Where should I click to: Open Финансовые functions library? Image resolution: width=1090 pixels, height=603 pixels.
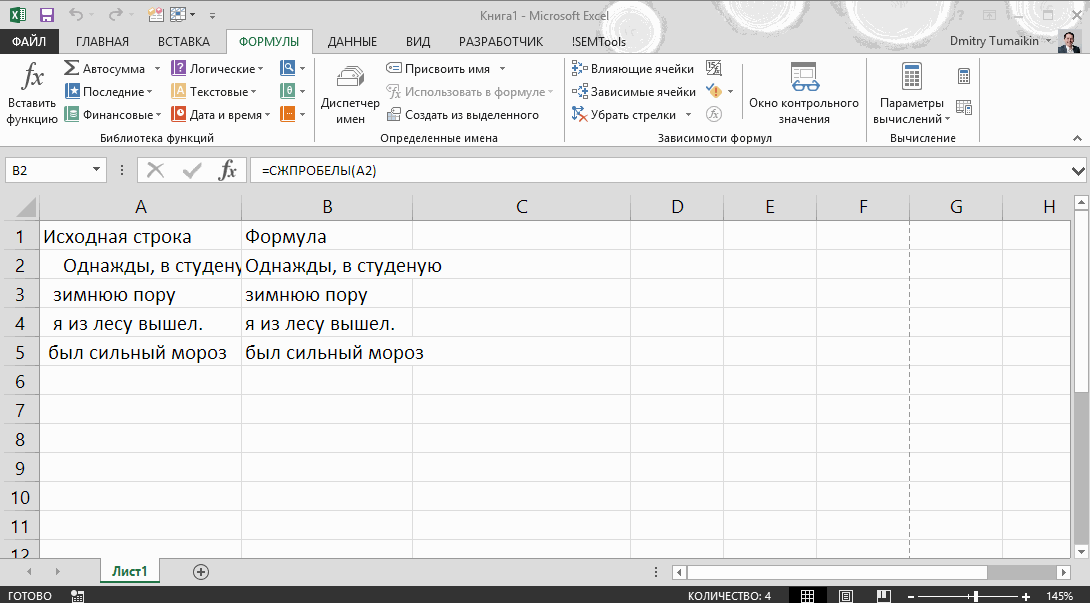tap(112, 115)
